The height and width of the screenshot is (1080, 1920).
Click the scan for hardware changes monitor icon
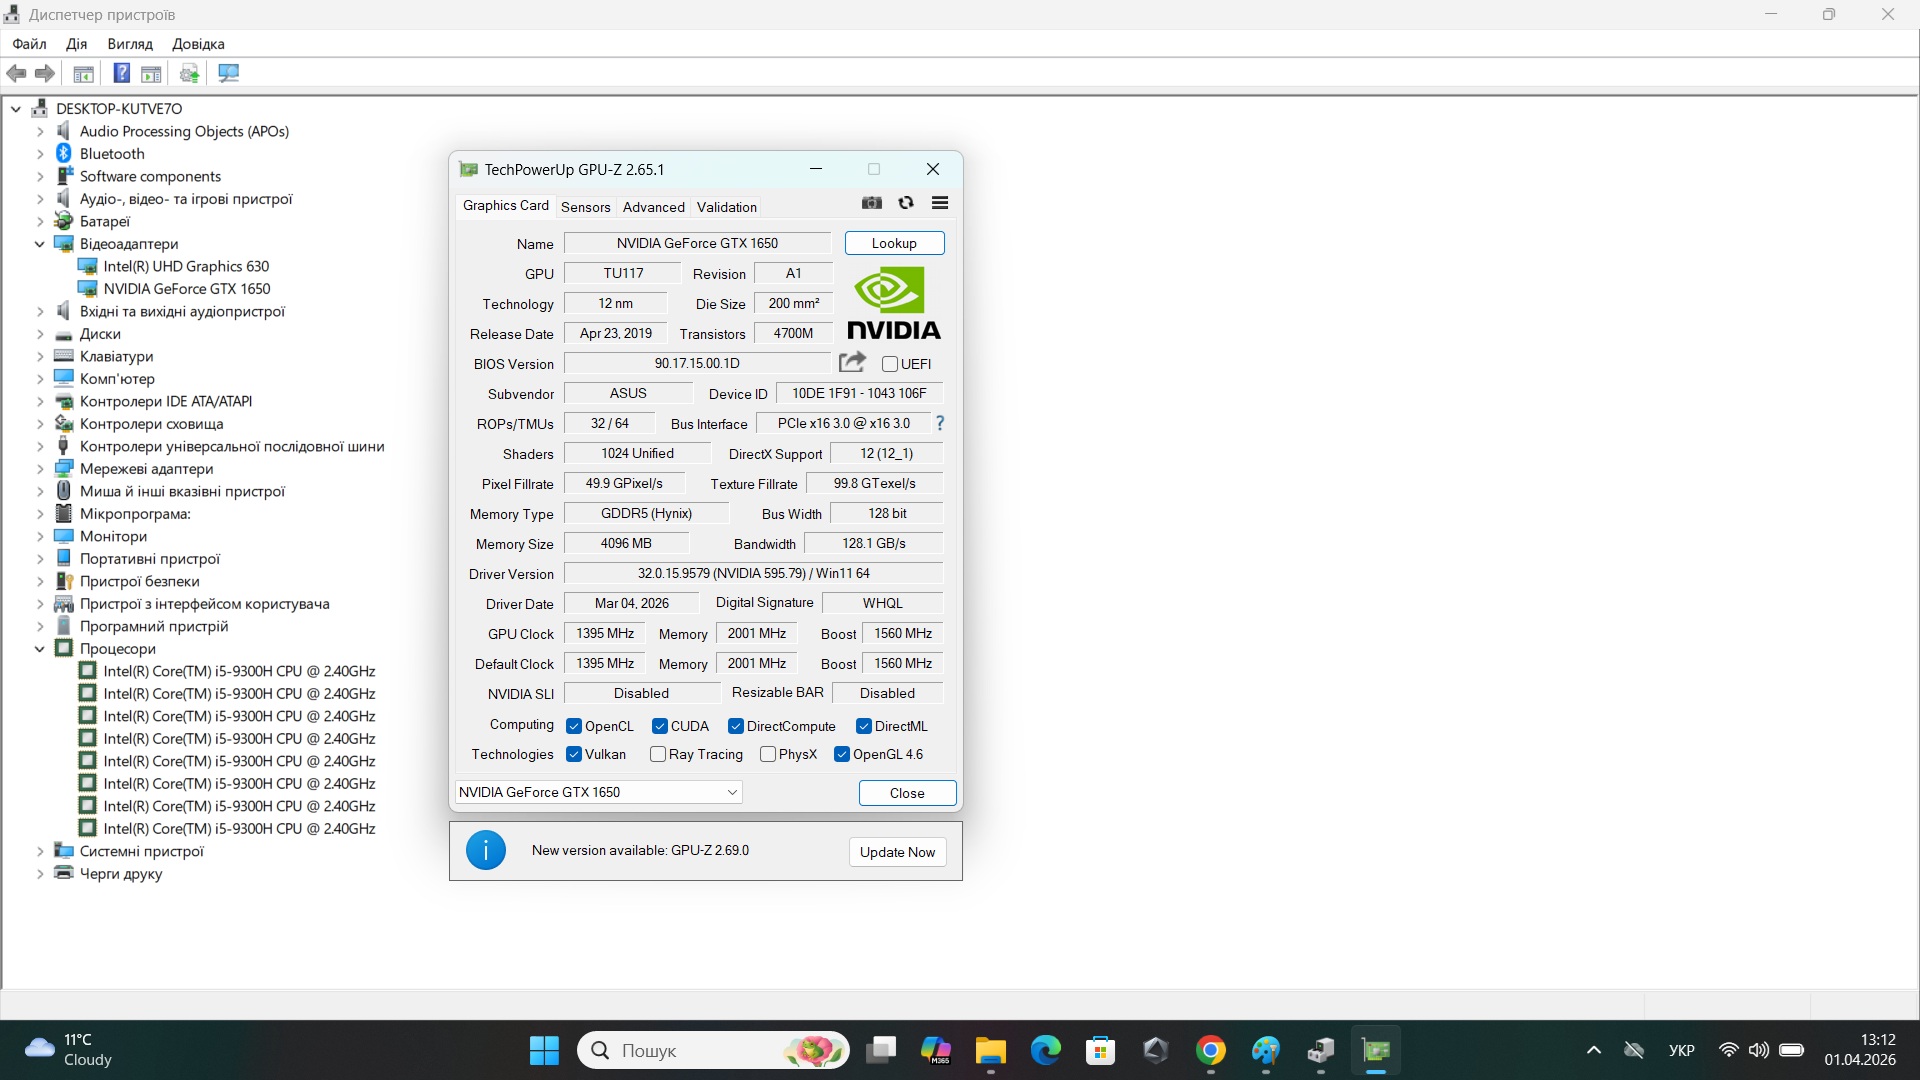pos(229,73)
